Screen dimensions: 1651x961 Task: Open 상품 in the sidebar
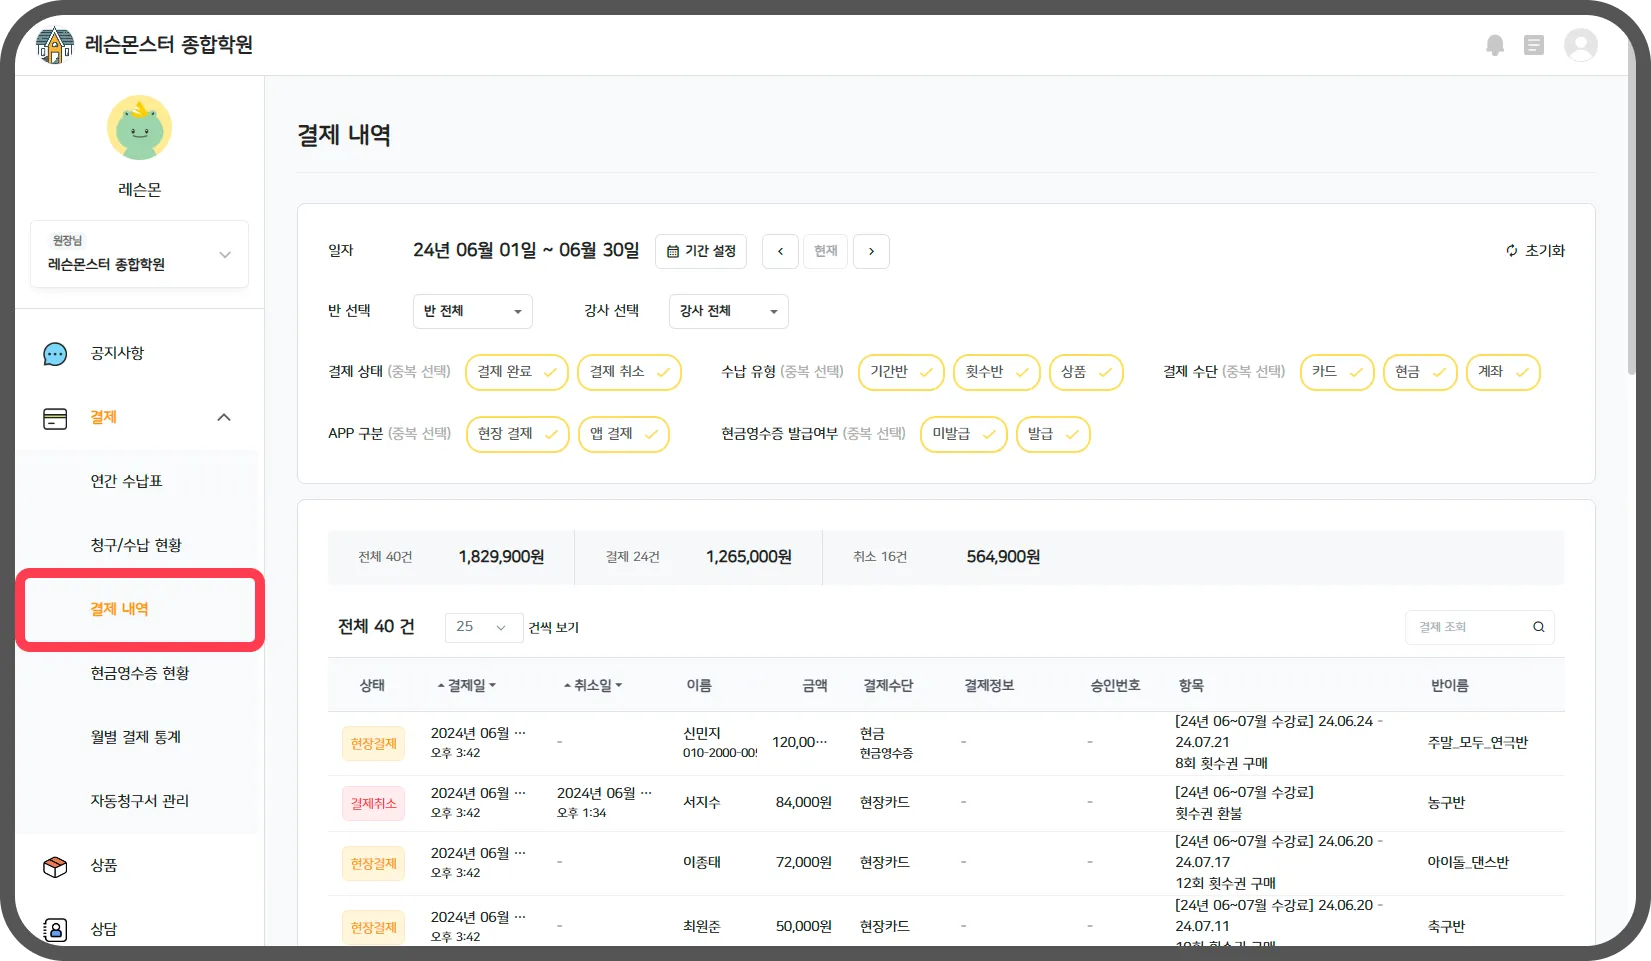104,866
